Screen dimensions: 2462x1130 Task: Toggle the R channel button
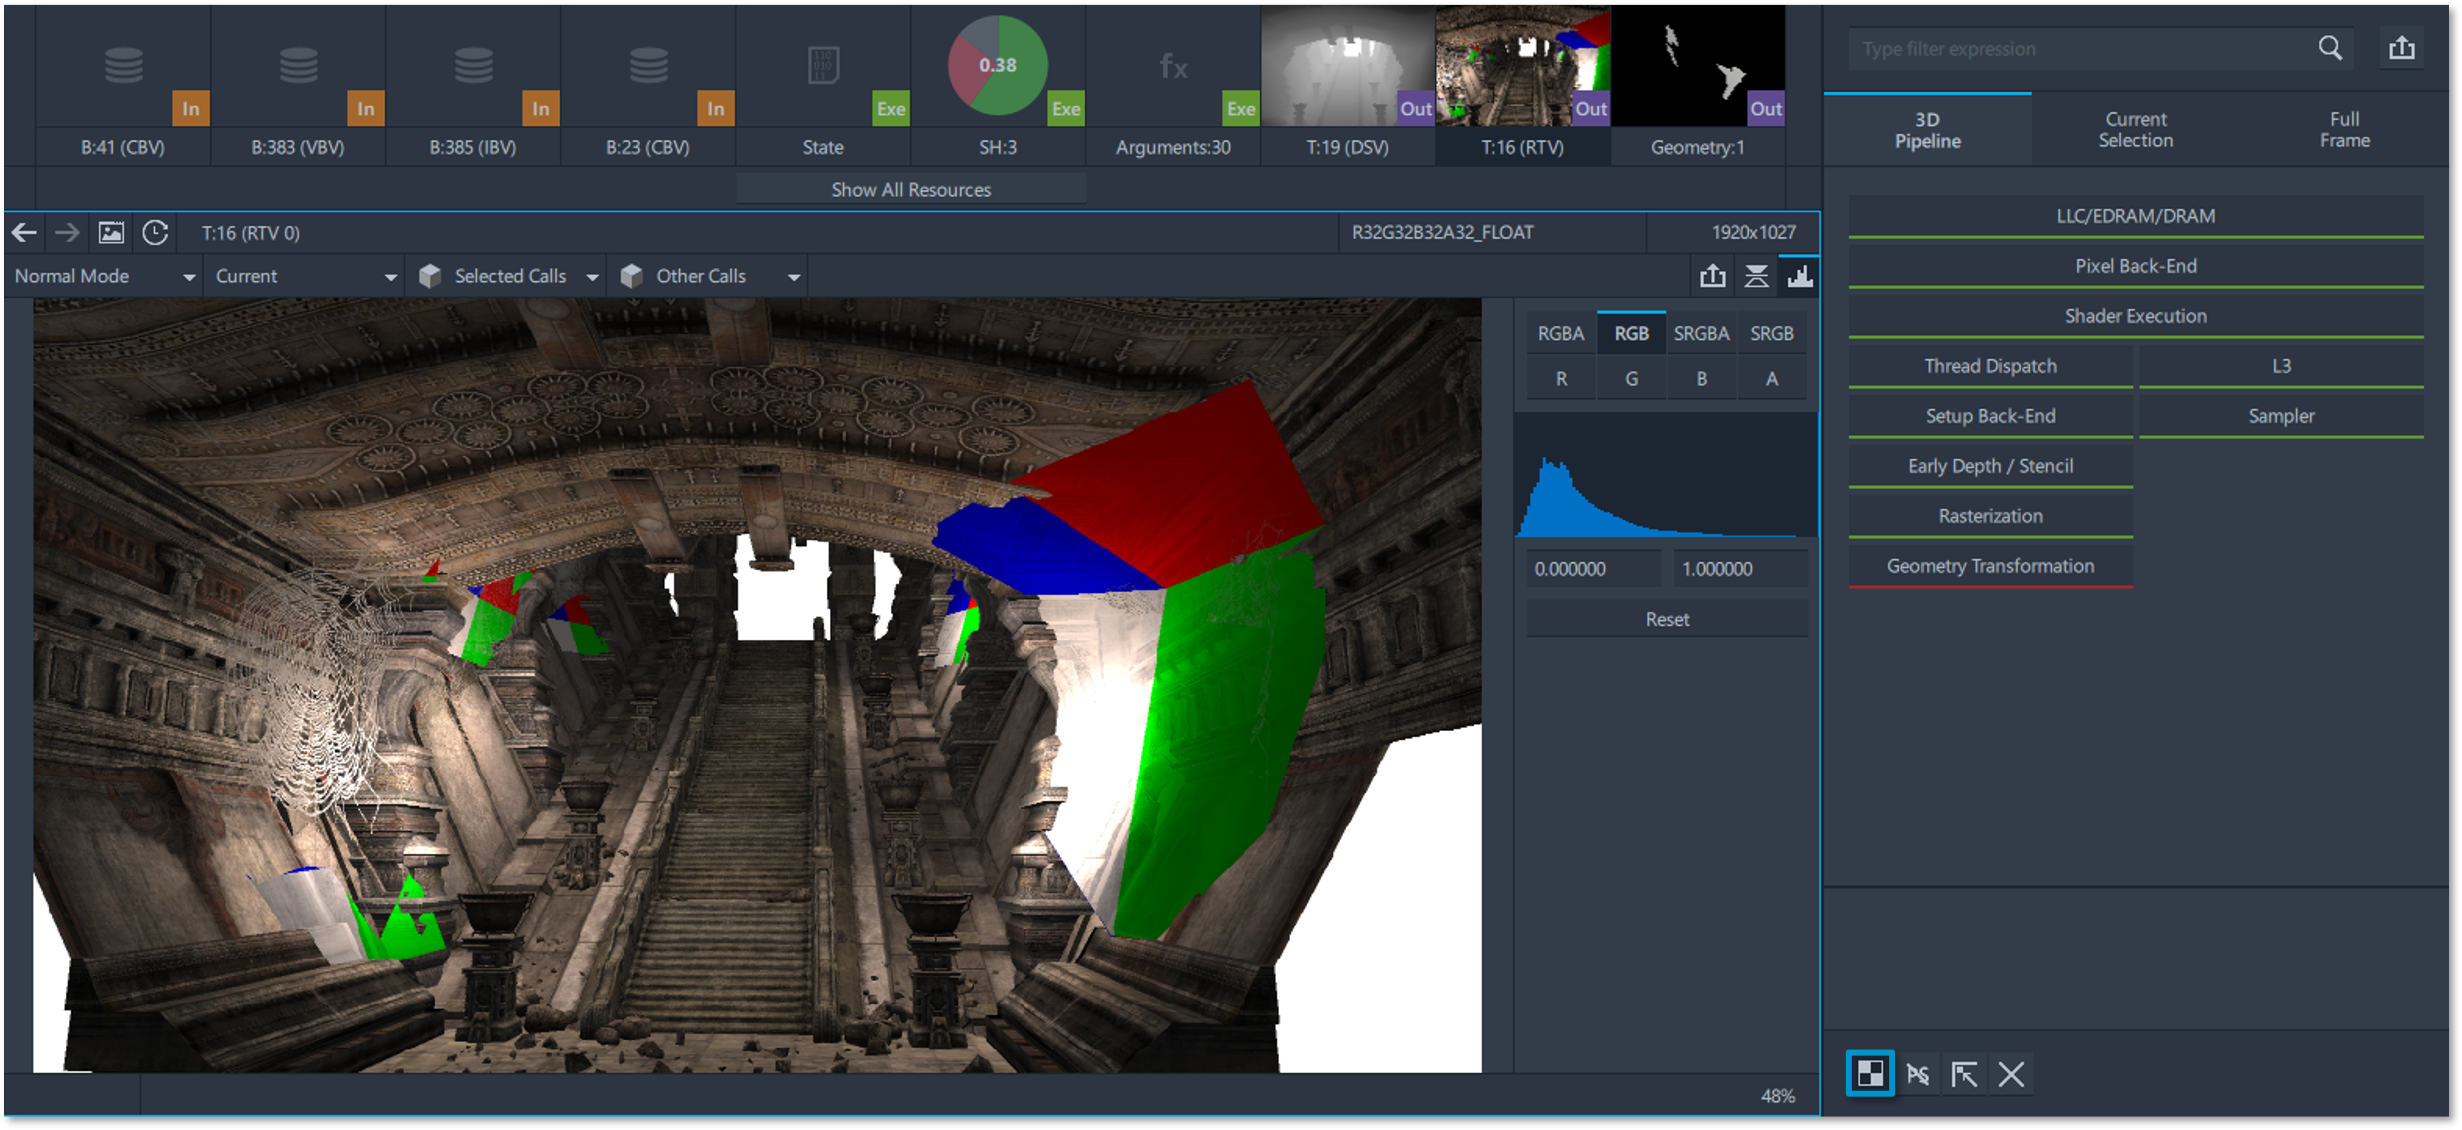click(1561, 379)
